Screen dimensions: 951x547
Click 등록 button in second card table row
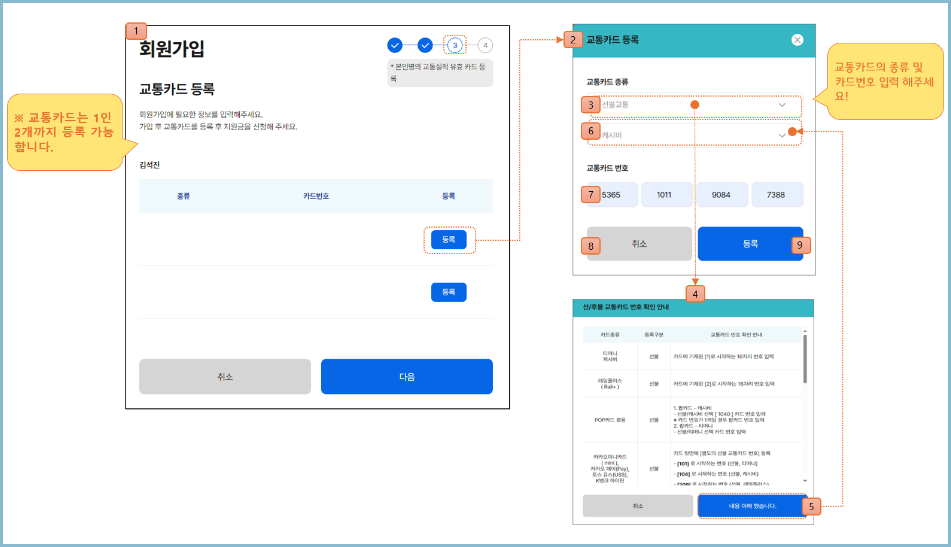point(449,292)
